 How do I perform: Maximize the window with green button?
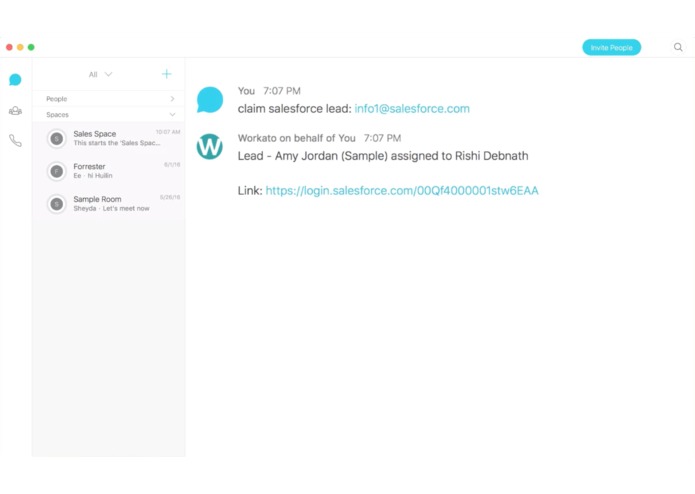click(31, 47)
